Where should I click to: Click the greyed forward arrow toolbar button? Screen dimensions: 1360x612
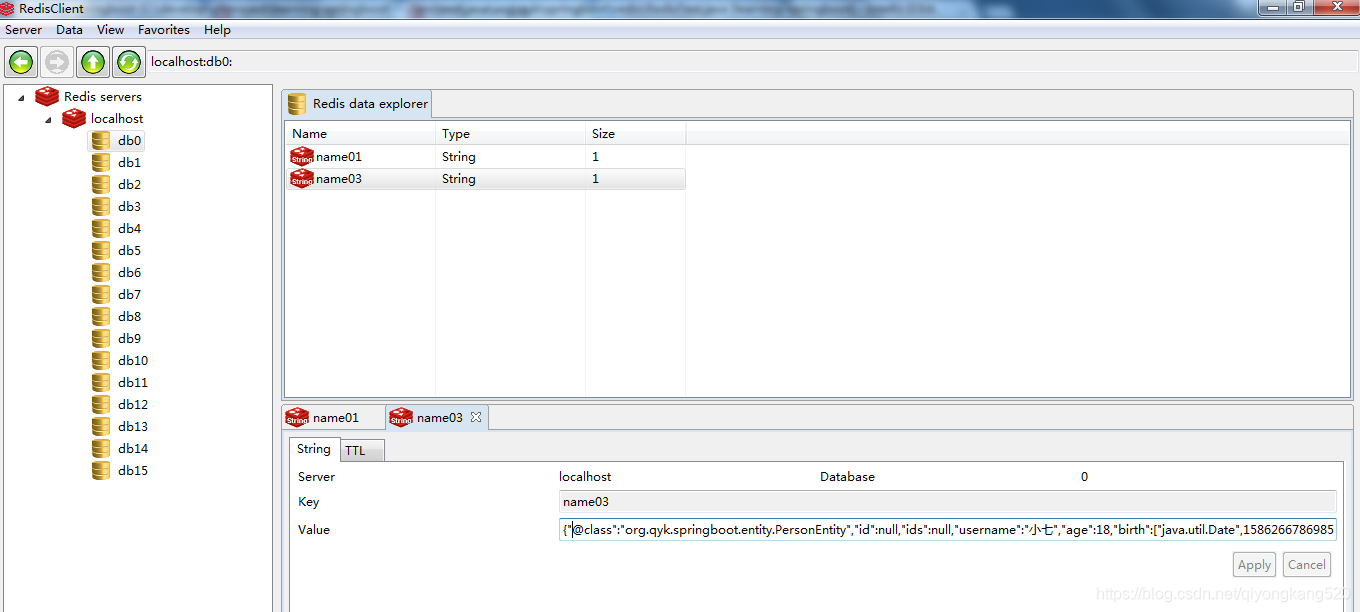57,62
